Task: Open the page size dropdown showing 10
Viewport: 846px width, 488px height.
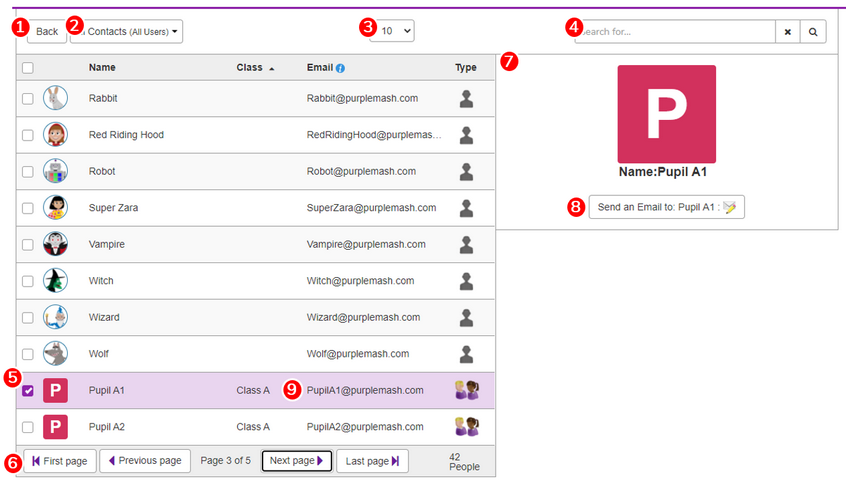Action: (x=392, y=32)
